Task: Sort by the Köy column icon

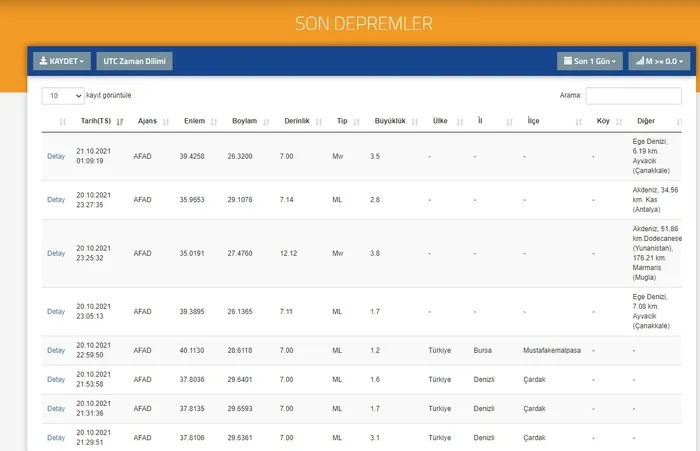Action: 619,122
